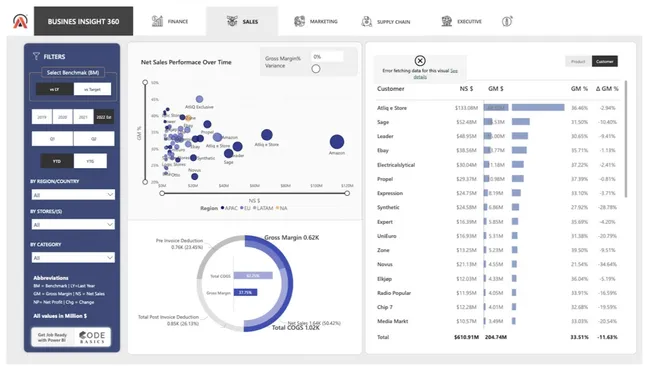
Task: Select fiscal year 2020
Action: pos(63,117)
